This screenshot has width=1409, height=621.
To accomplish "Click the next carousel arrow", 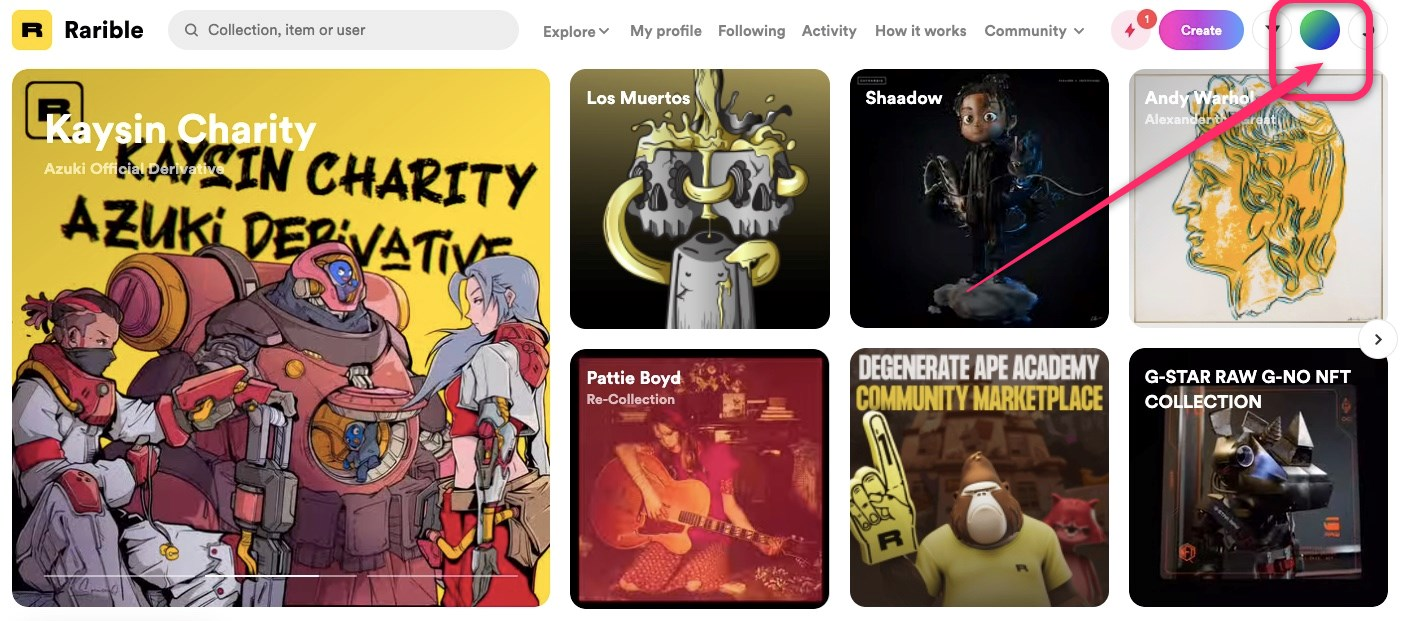I will point(1378,339).
